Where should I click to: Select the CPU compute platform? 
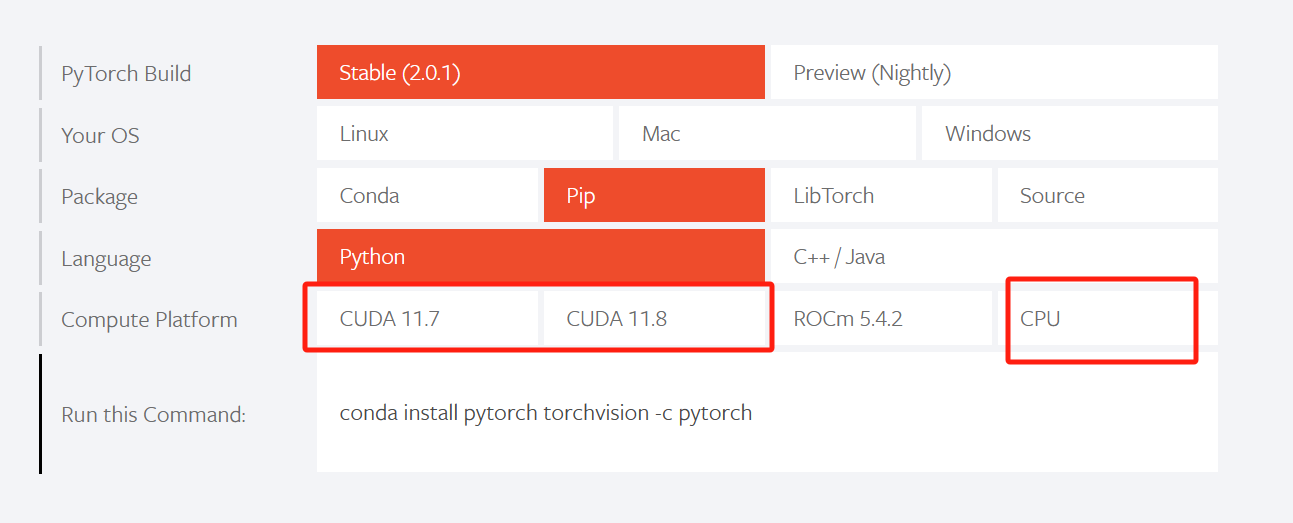1107,319
